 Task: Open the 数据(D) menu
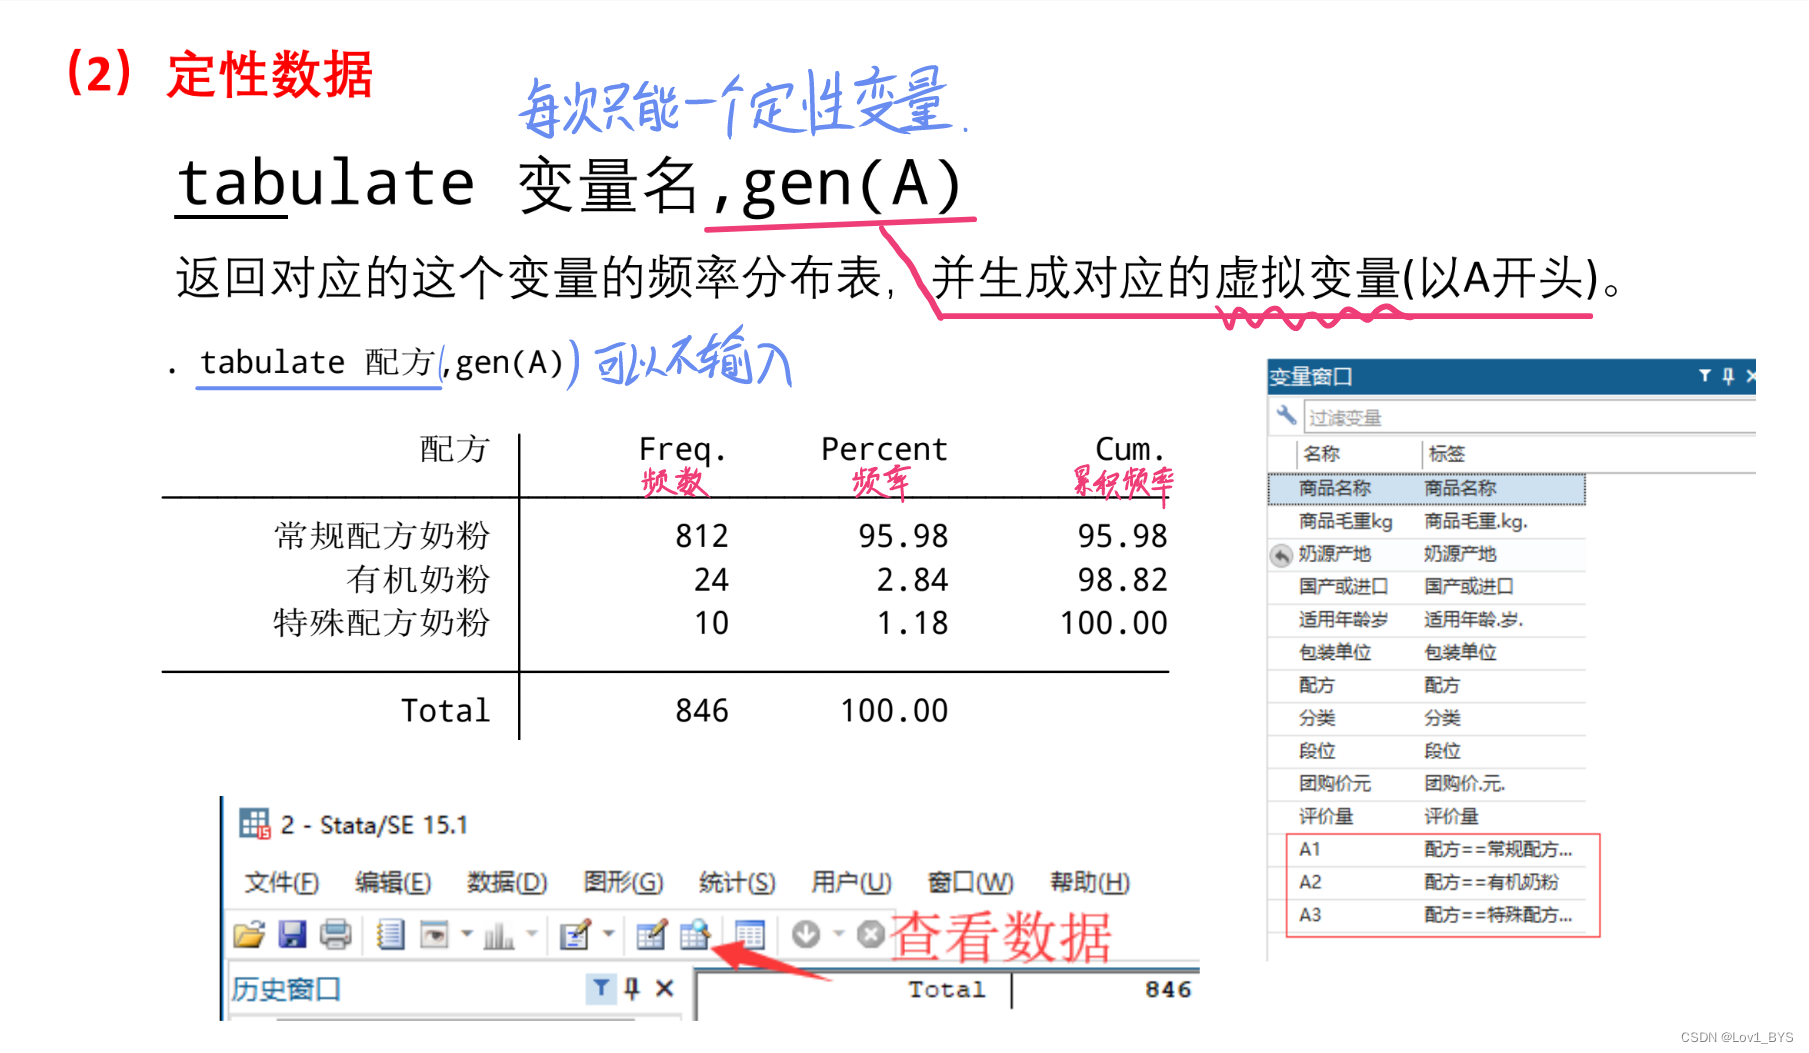click(507, 883)
